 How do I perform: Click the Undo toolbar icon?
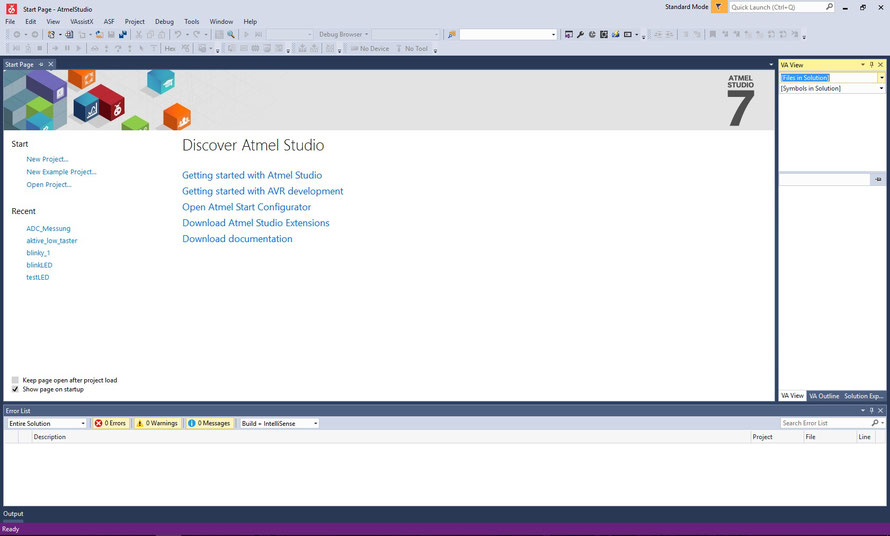(x=178, y=35)
